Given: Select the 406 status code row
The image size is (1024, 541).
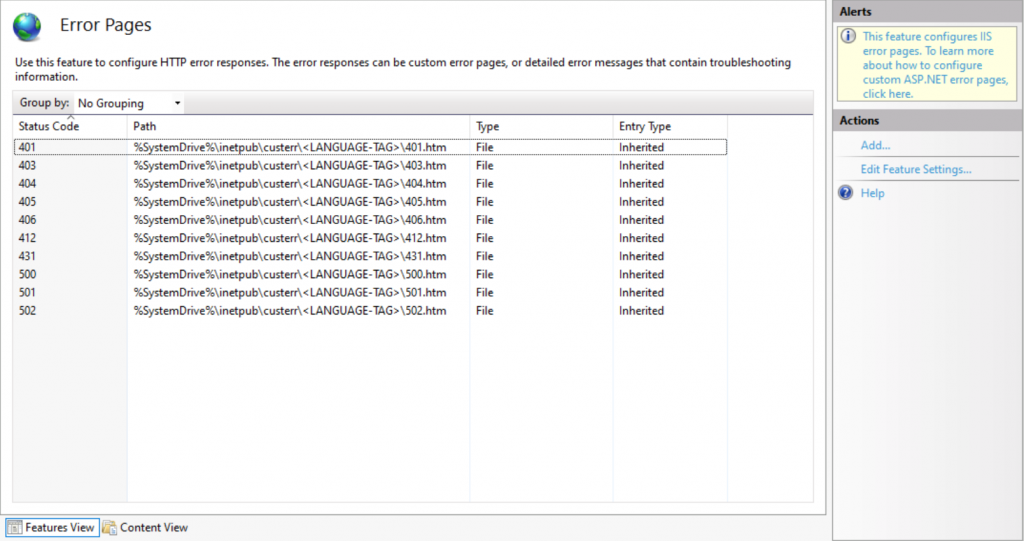Looking at the screenshot, I should pyautogui.click(x=370, y=220).
